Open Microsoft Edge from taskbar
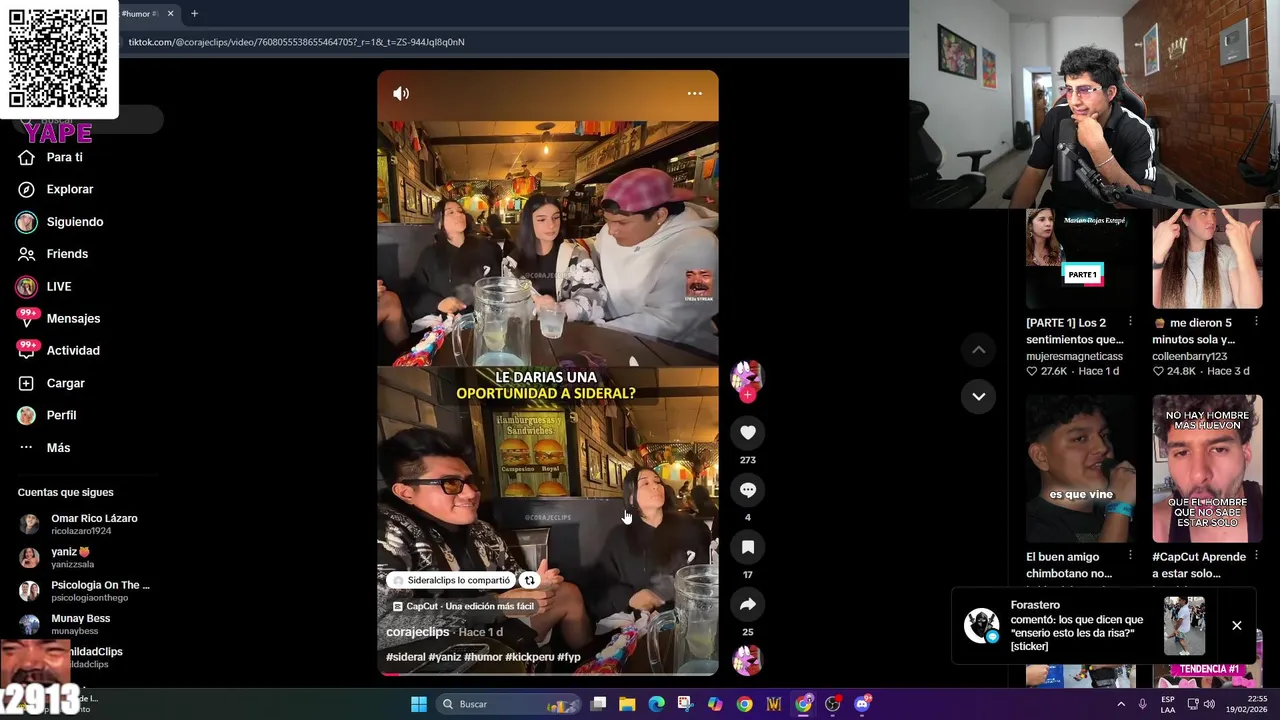Viewport: 1280px width, 720px height. 656,704
